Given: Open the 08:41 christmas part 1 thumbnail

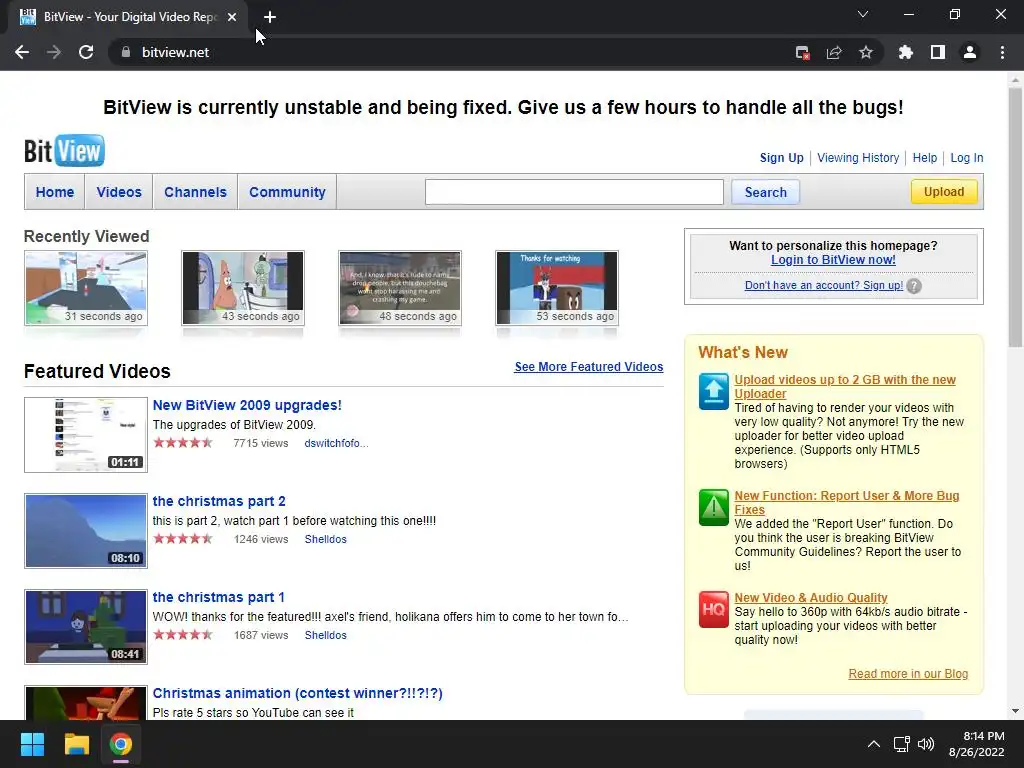Looking at the screenshot, I should [86, 627].
